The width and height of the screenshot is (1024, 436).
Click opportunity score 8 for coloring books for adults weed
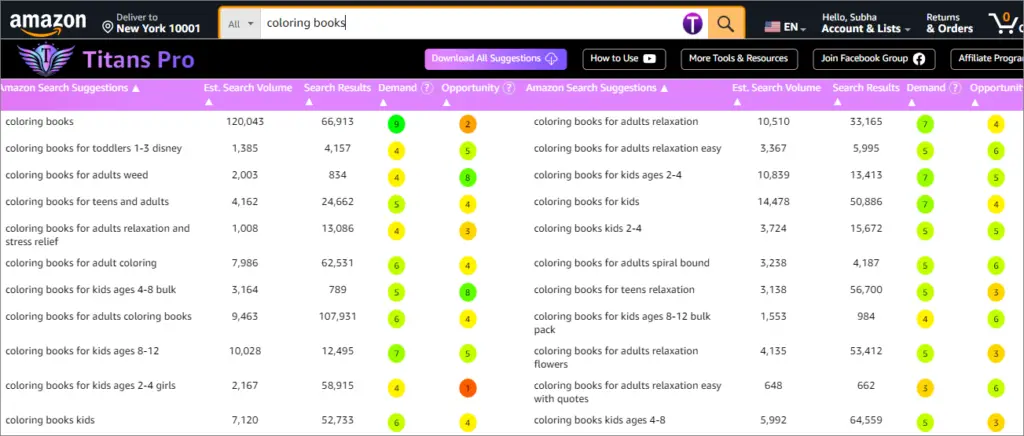click(x=468, y=178)
